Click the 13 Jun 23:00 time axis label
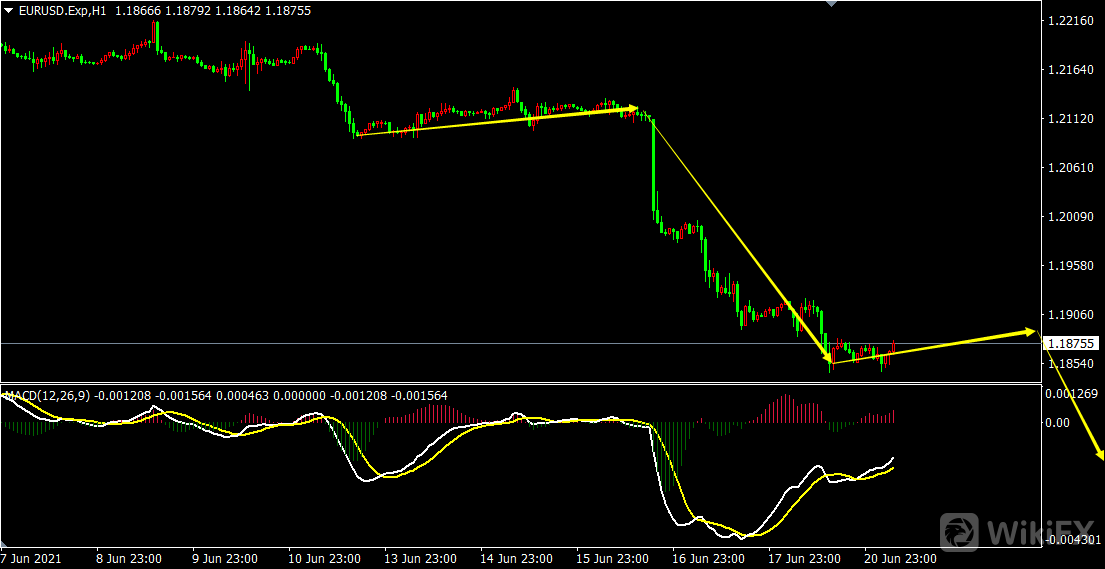 pos(423,558)
